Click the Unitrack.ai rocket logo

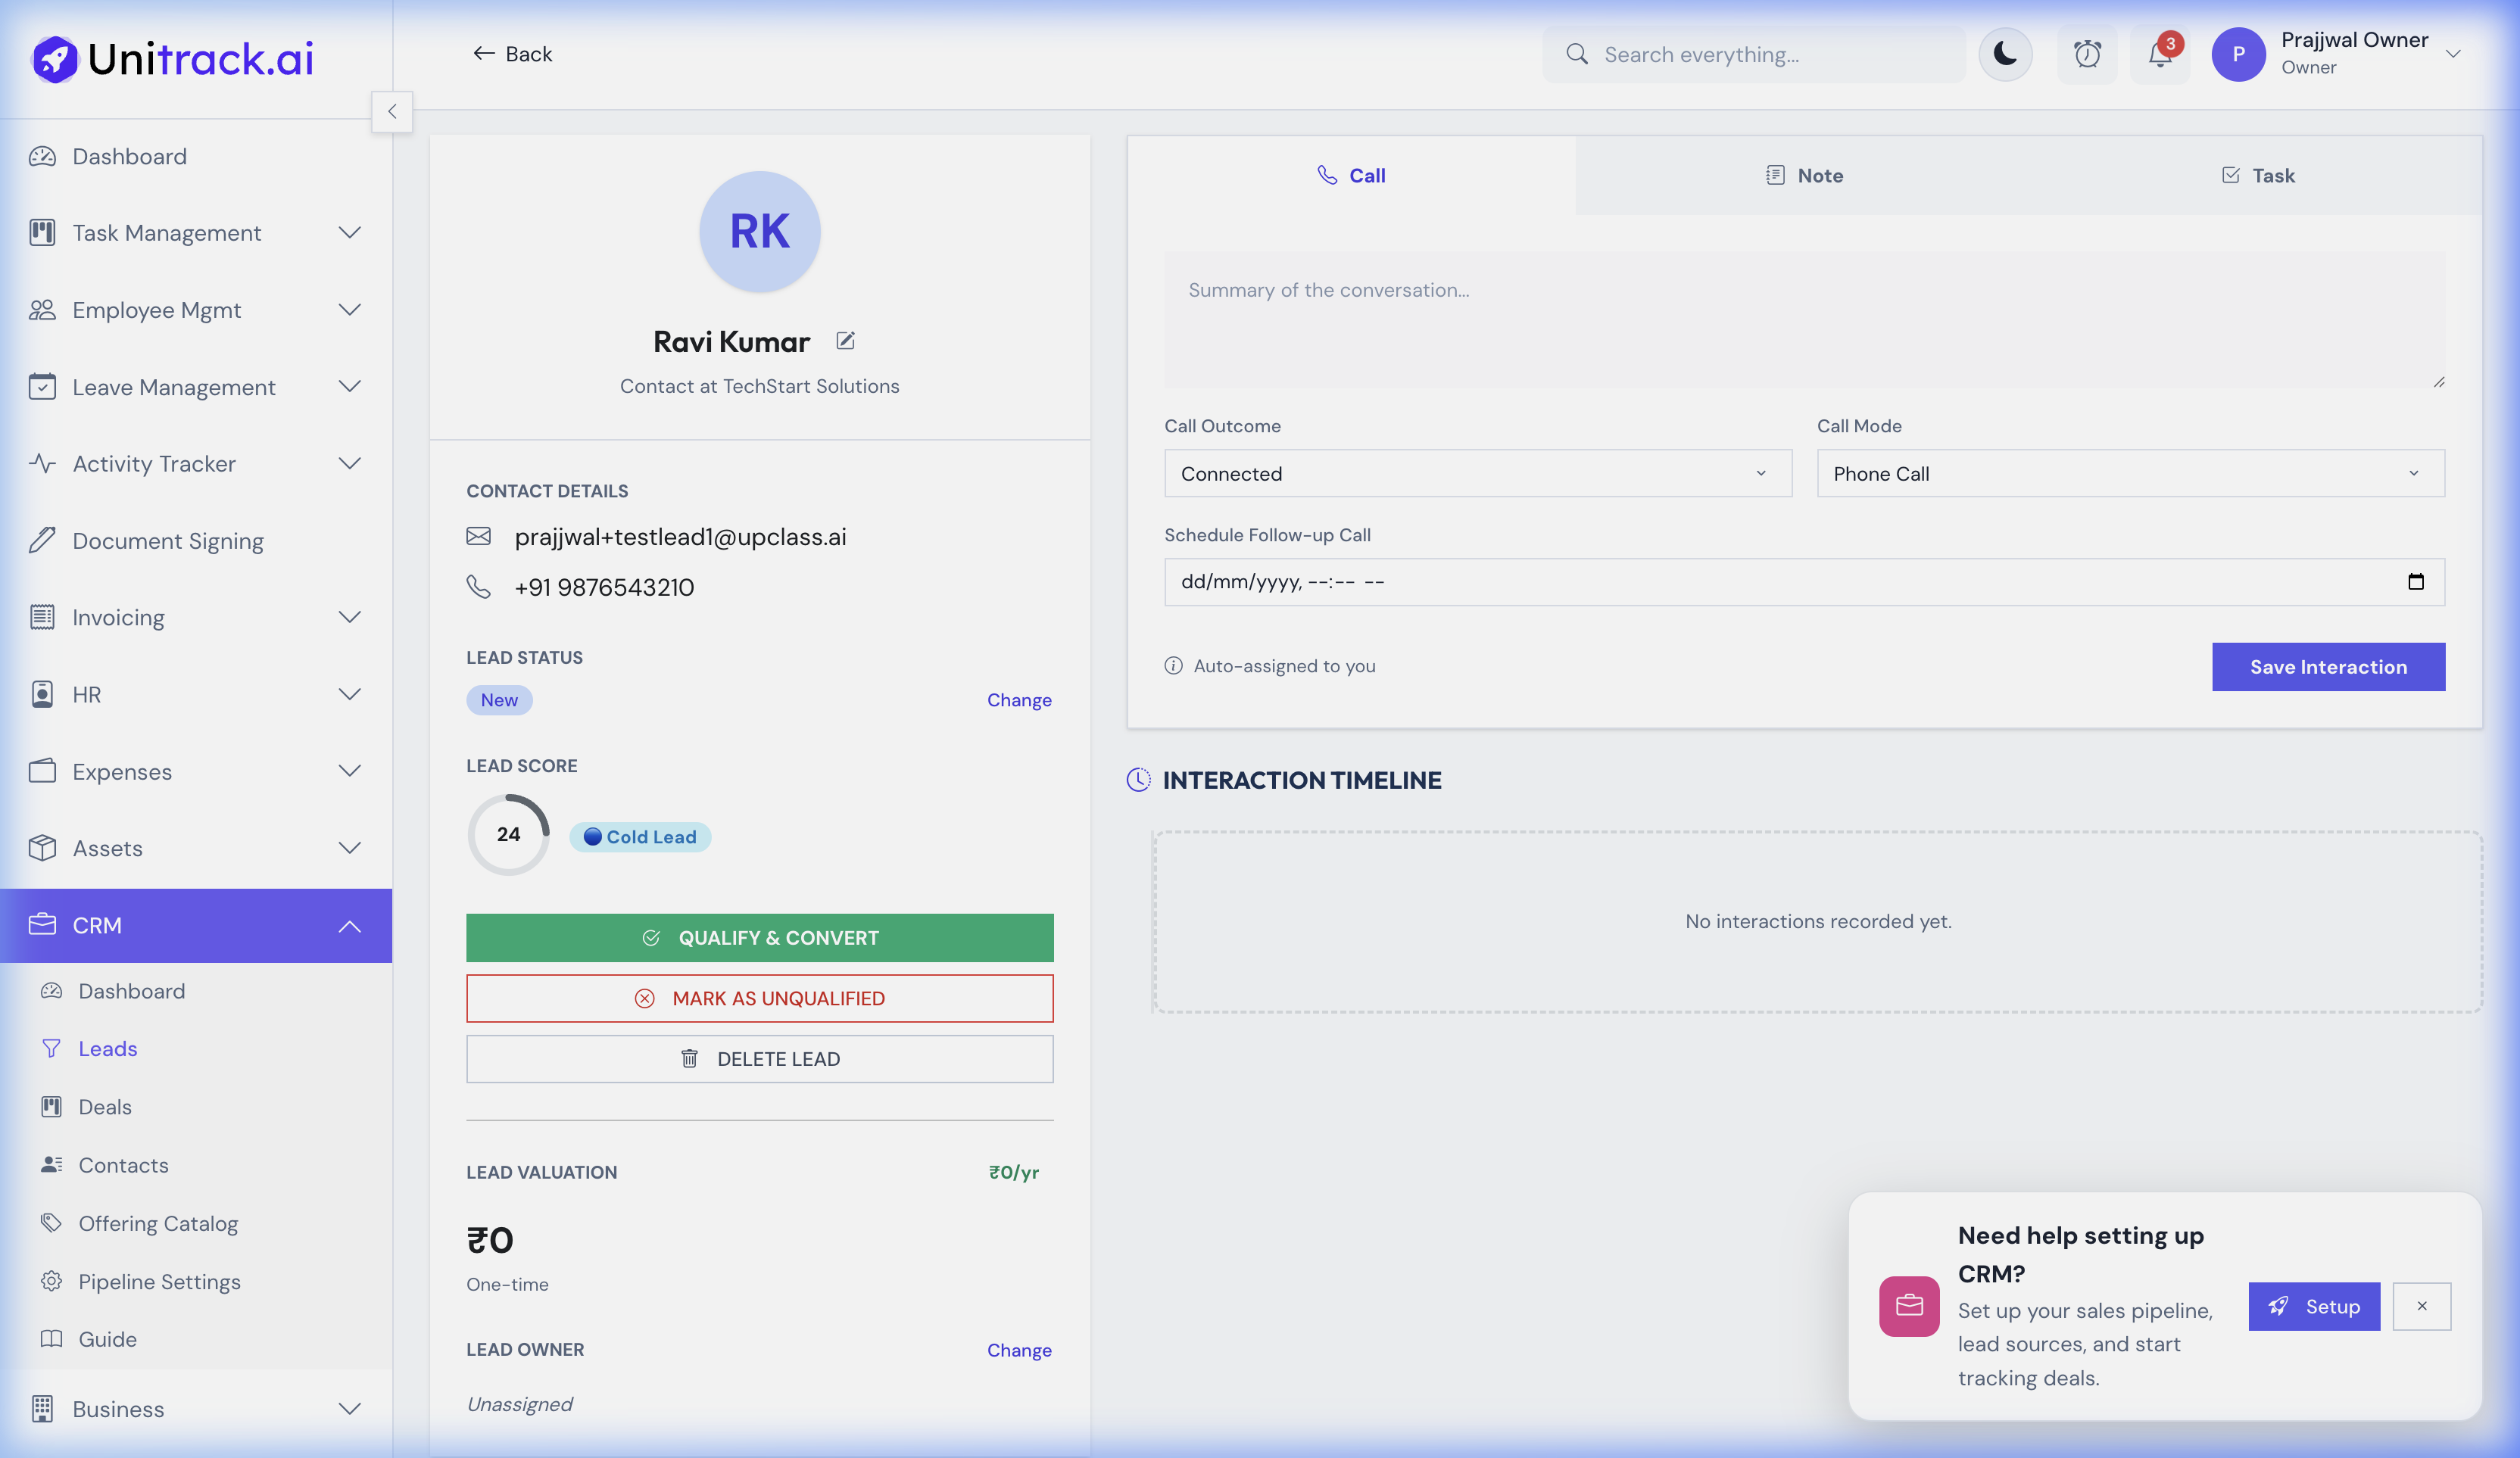pos(55,59)
